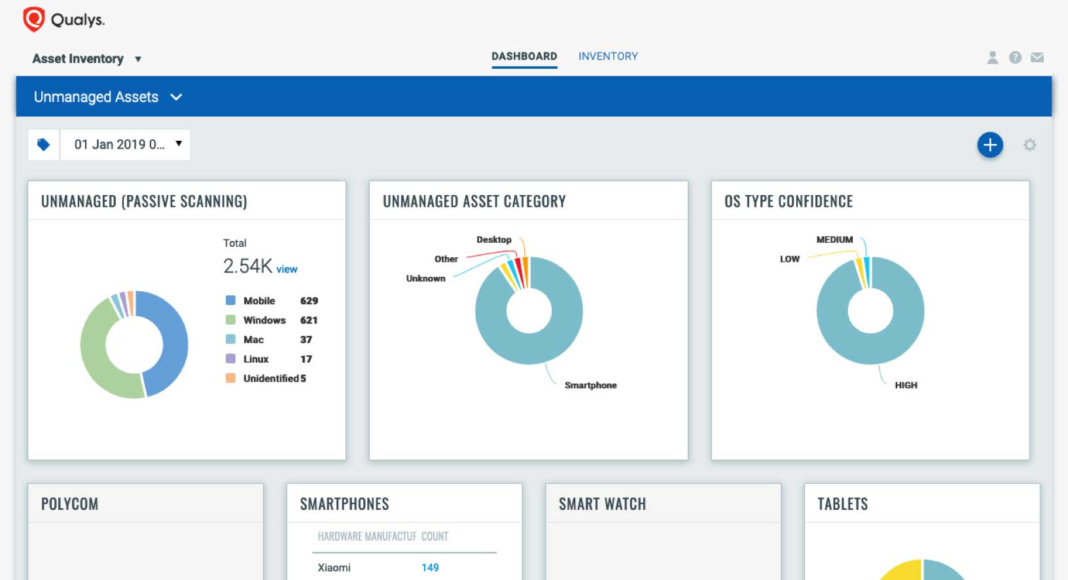This screenshot has width=1068, height=580.
Task: Select the HIGH confidence label
Action: pyautogui.click(x=906, y=385)
